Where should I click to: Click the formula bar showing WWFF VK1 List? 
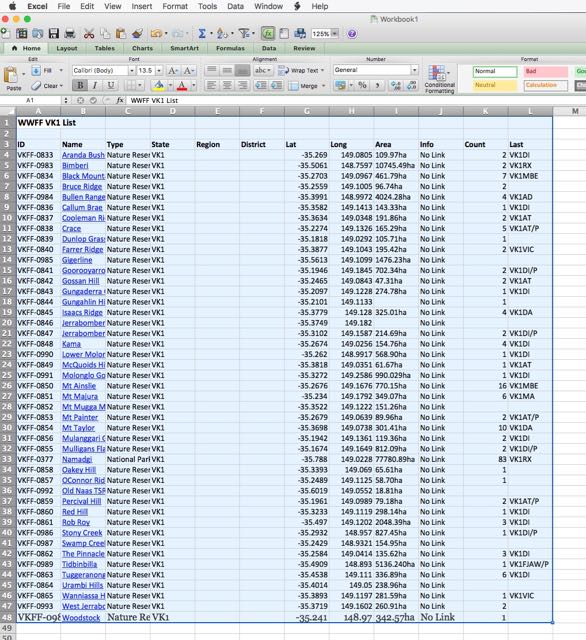(x=355, y=100)
